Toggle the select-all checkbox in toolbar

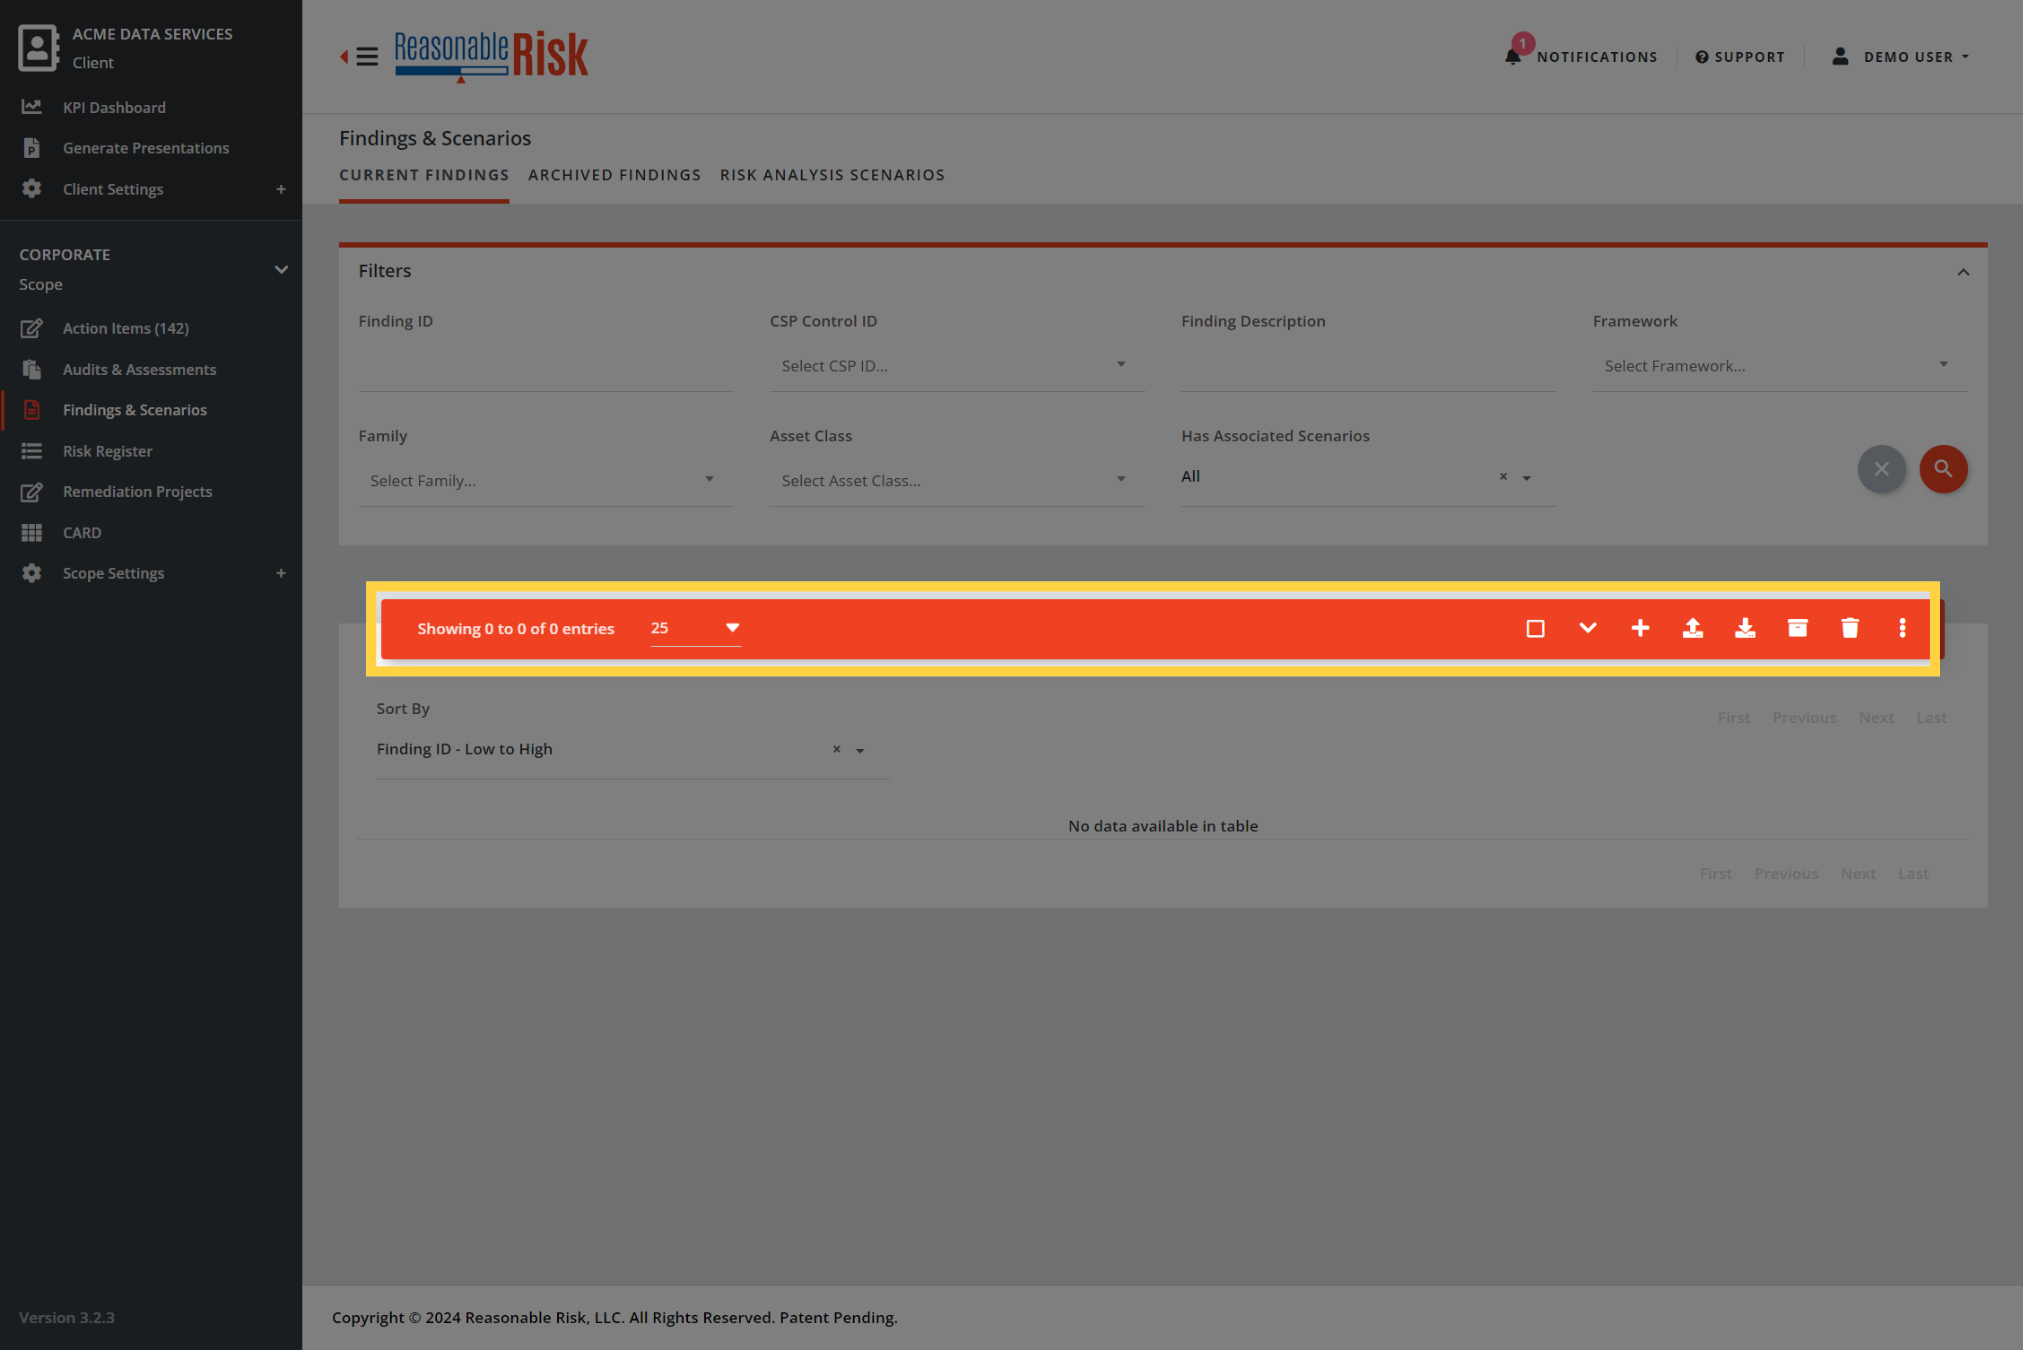[x=1536, y=629]
